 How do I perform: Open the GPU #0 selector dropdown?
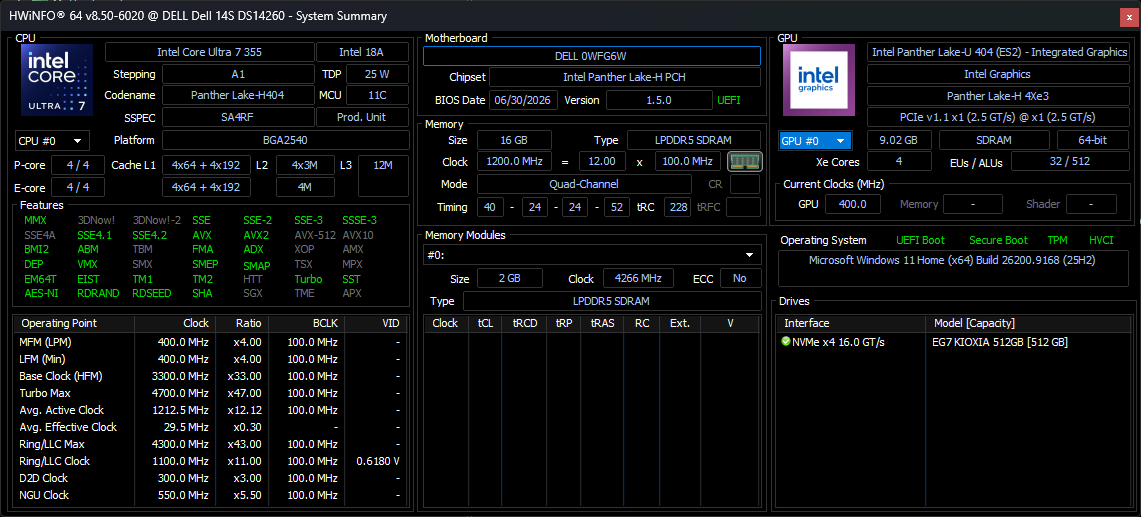click(x=815, y=141)
